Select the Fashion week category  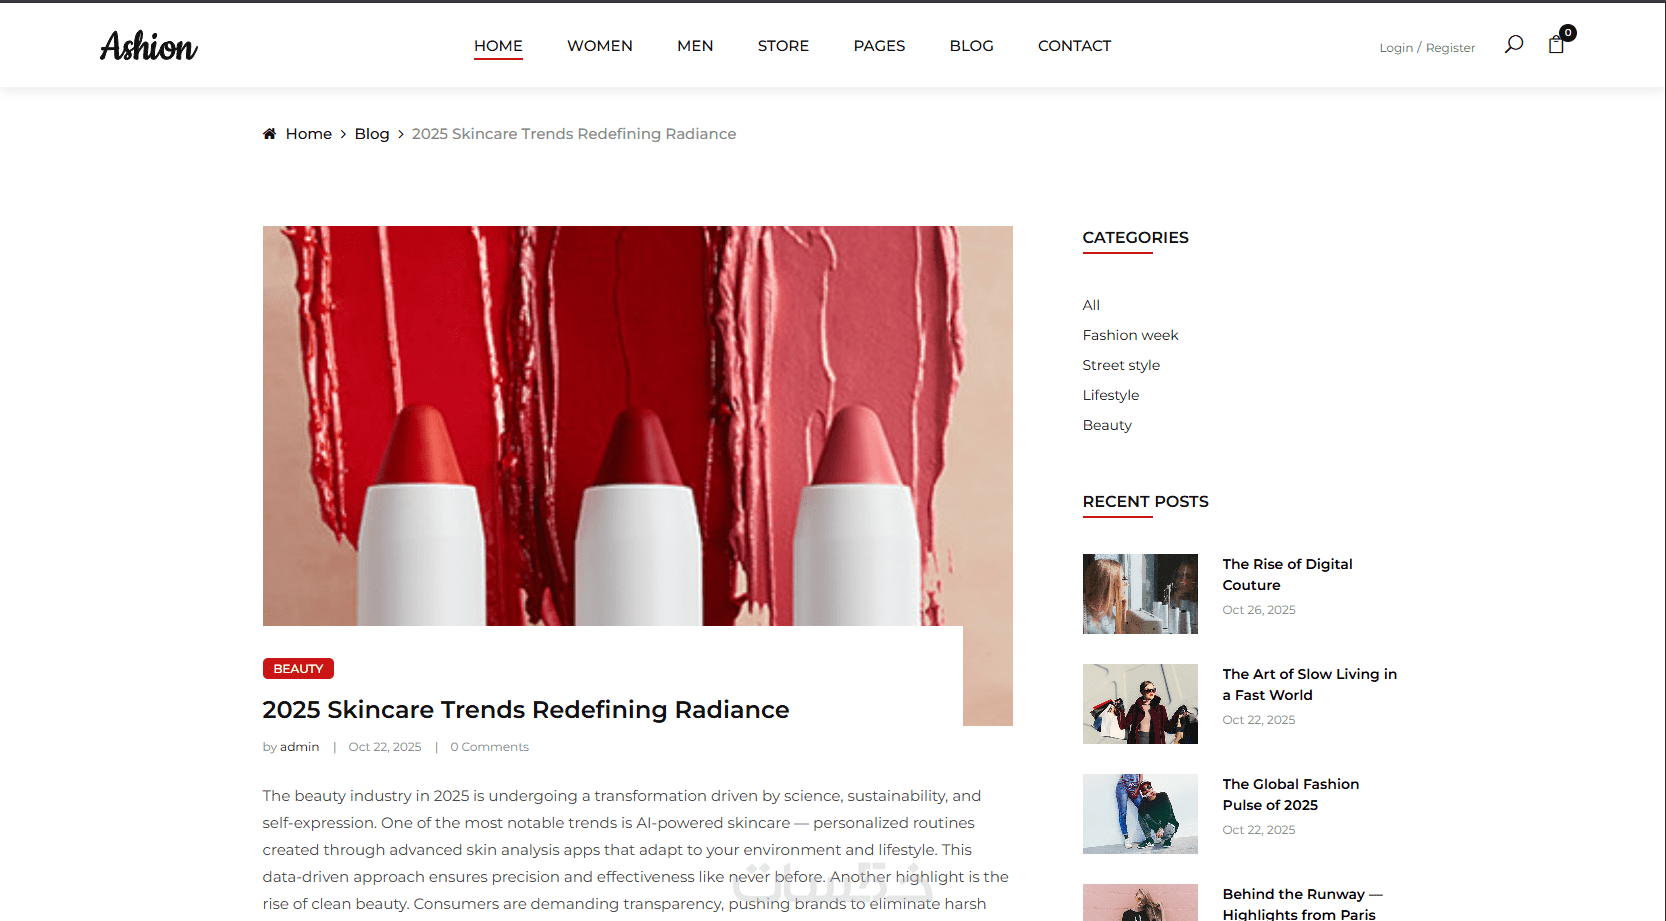click(1130, 335)
